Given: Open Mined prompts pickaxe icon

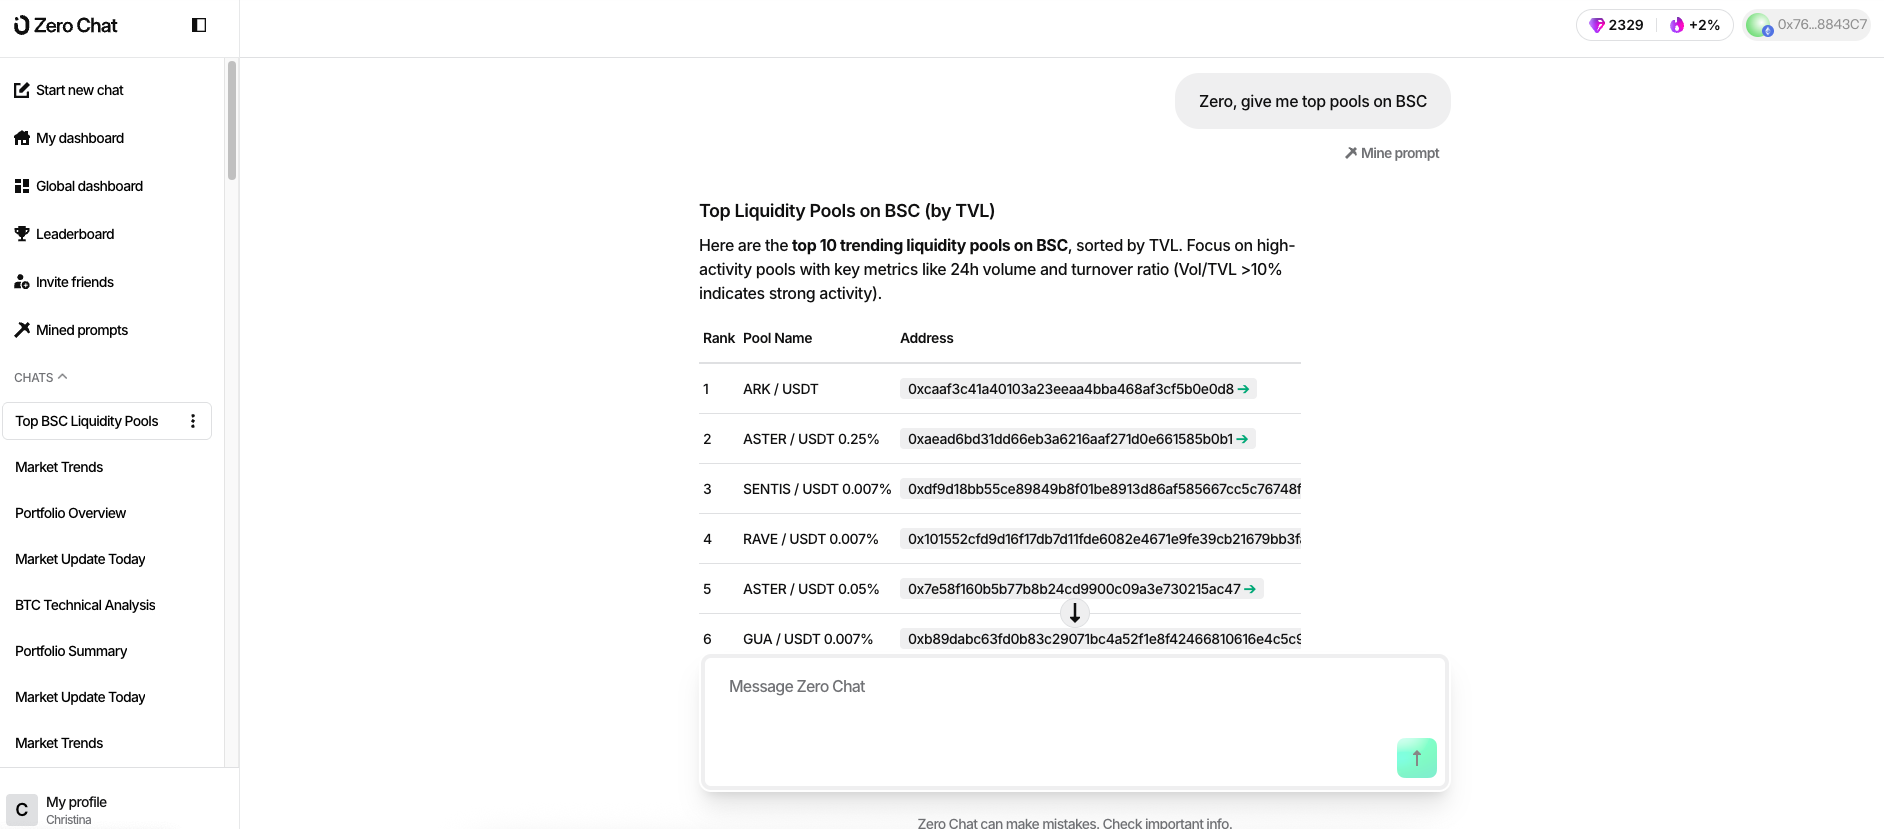Looking at the screenshot, I should [21, 330].
